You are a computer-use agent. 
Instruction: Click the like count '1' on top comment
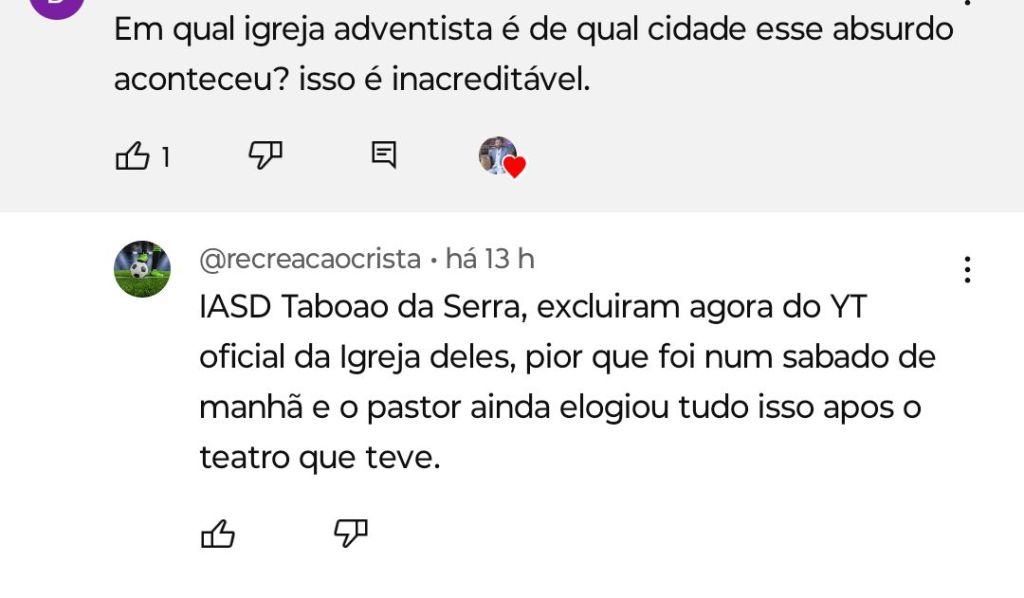coord(165,157)
